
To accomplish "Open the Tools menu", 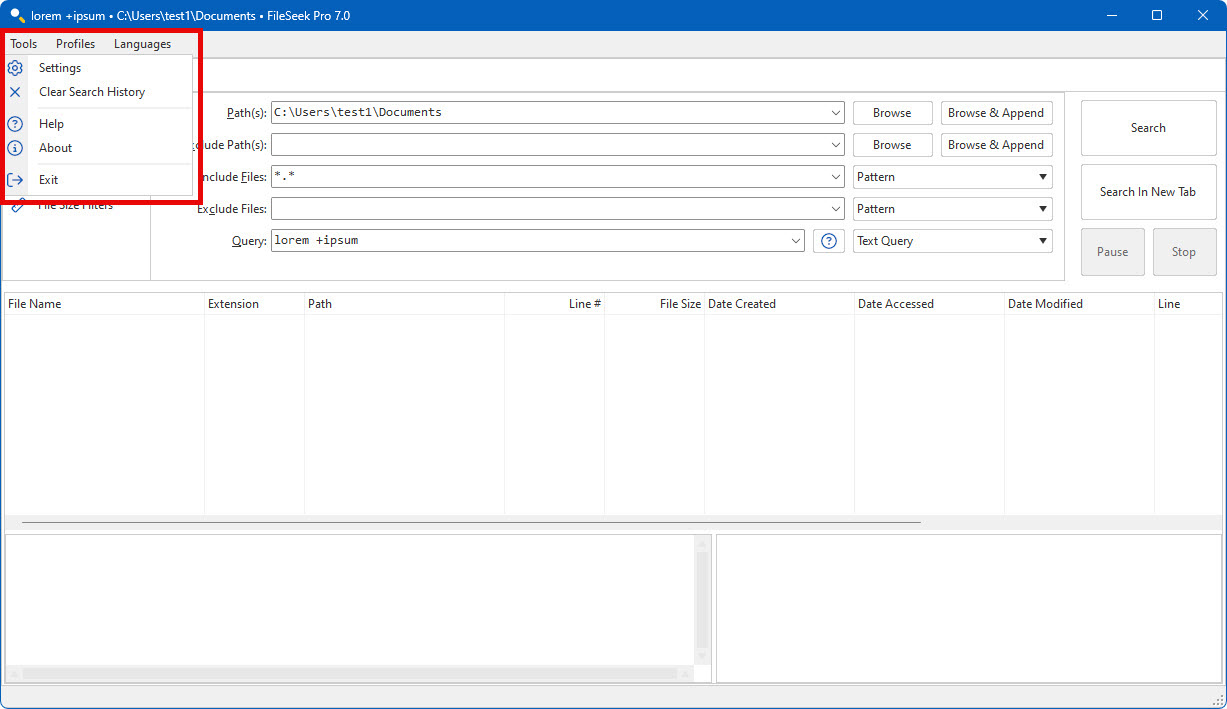I will [24, 44].
